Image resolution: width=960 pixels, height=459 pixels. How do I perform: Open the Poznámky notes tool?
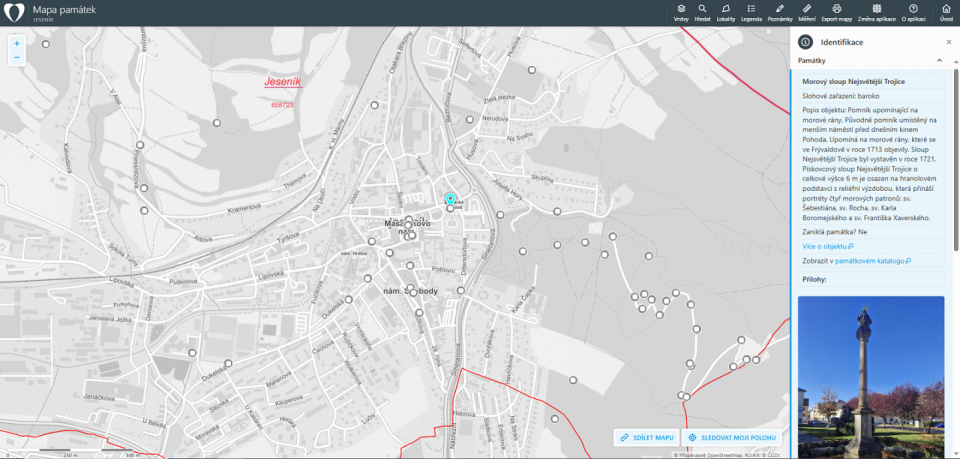pyautogui.click(x=780, y=12)
